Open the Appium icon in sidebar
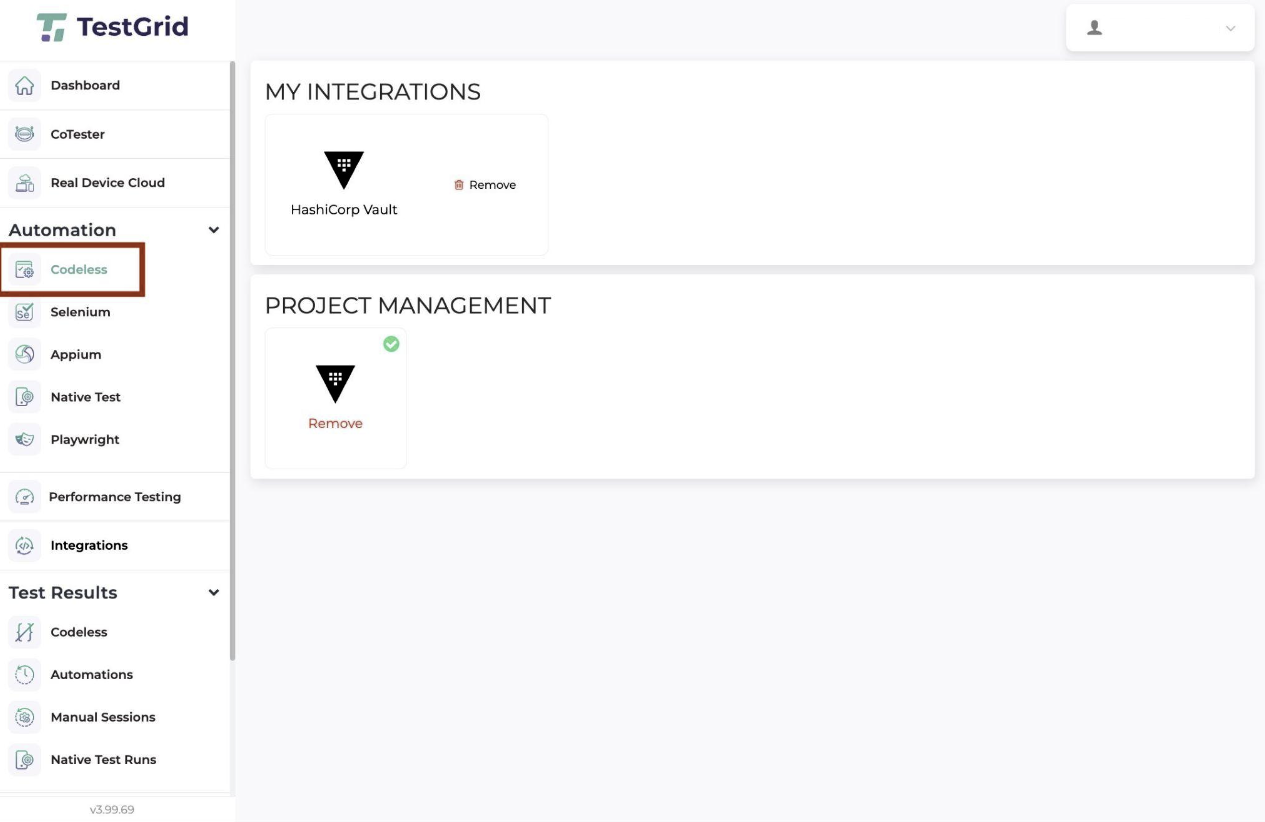The height and width of the screenshot is (822, 1265). [25, 354]
